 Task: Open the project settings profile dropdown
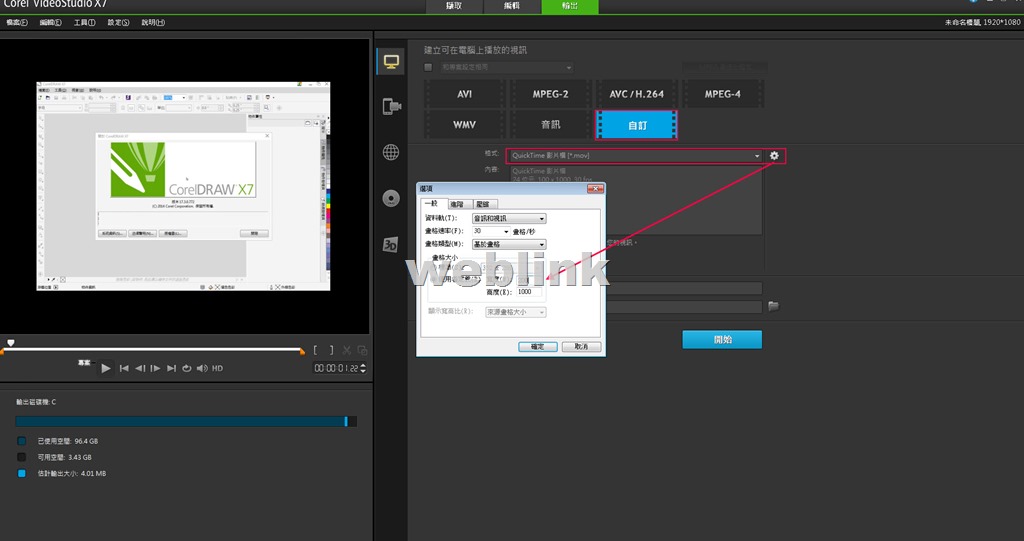pyautogui.click(x=507, y=67)
